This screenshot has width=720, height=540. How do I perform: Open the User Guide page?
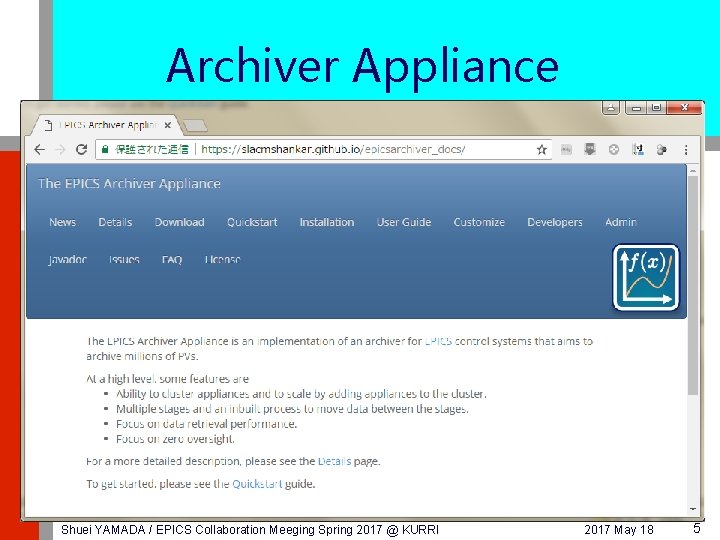404,222
